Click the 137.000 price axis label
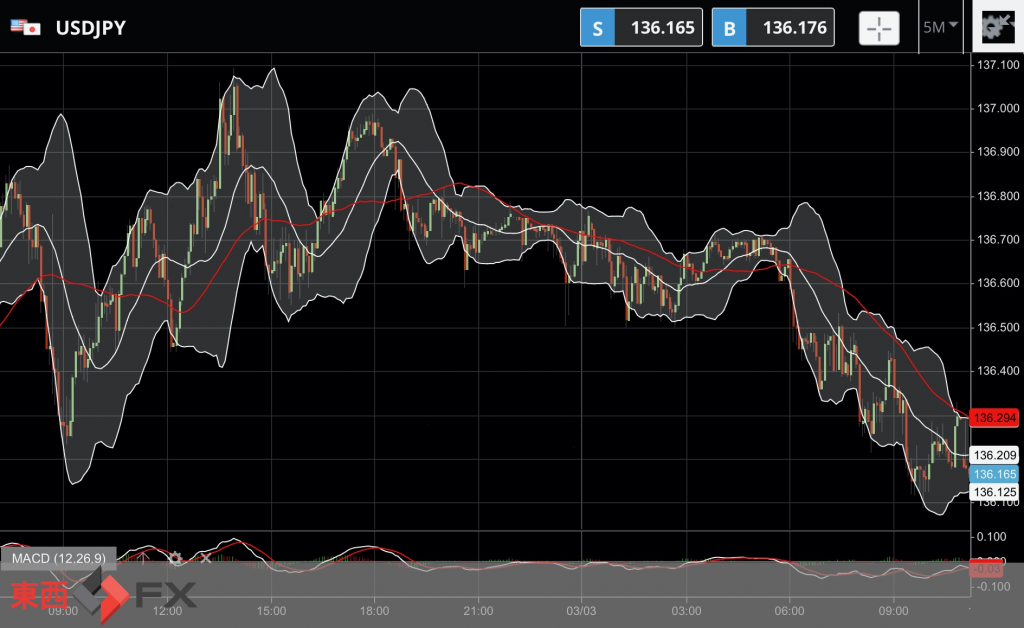The height and width of the screenshot is (628, 1024). [997, 108]
